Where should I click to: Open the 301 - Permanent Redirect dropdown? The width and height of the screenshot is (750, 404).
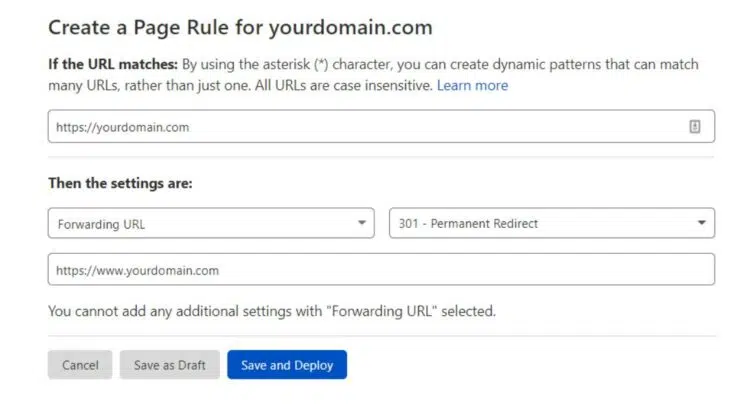pyautogui.click(x=551, y=223)
